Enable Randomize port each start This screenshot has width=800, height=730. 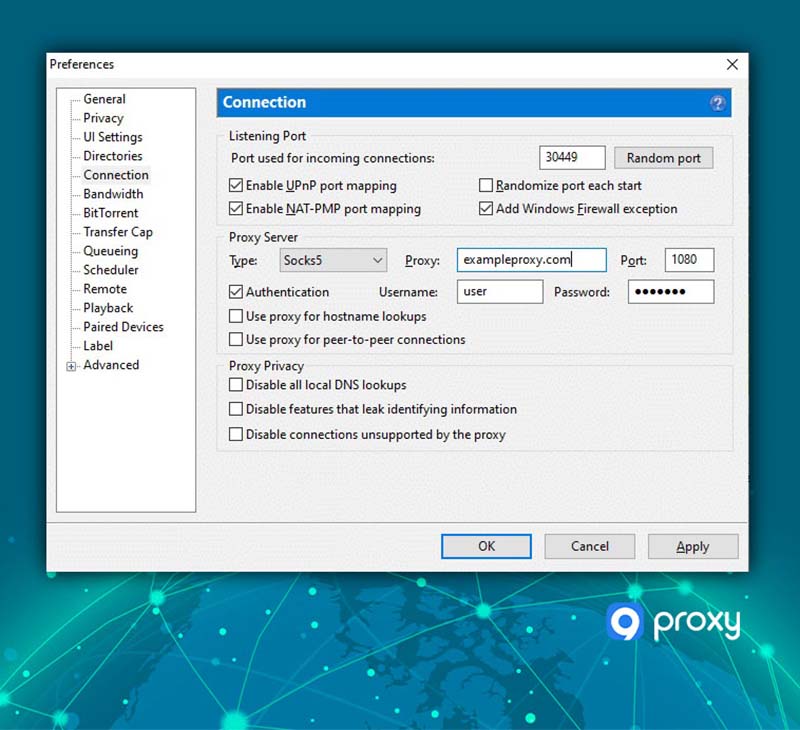[486, 185]
